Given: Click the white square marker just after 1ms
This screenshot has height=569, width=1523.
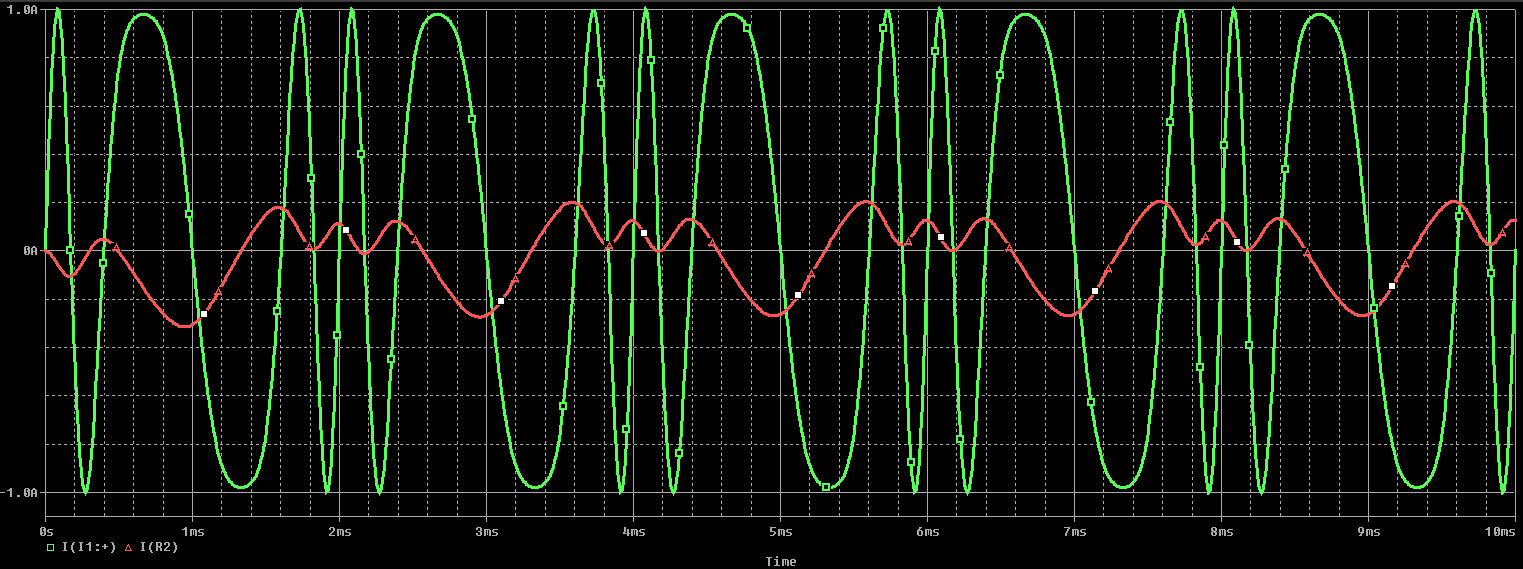Looking at the screenshot, I should click(204, 314).
